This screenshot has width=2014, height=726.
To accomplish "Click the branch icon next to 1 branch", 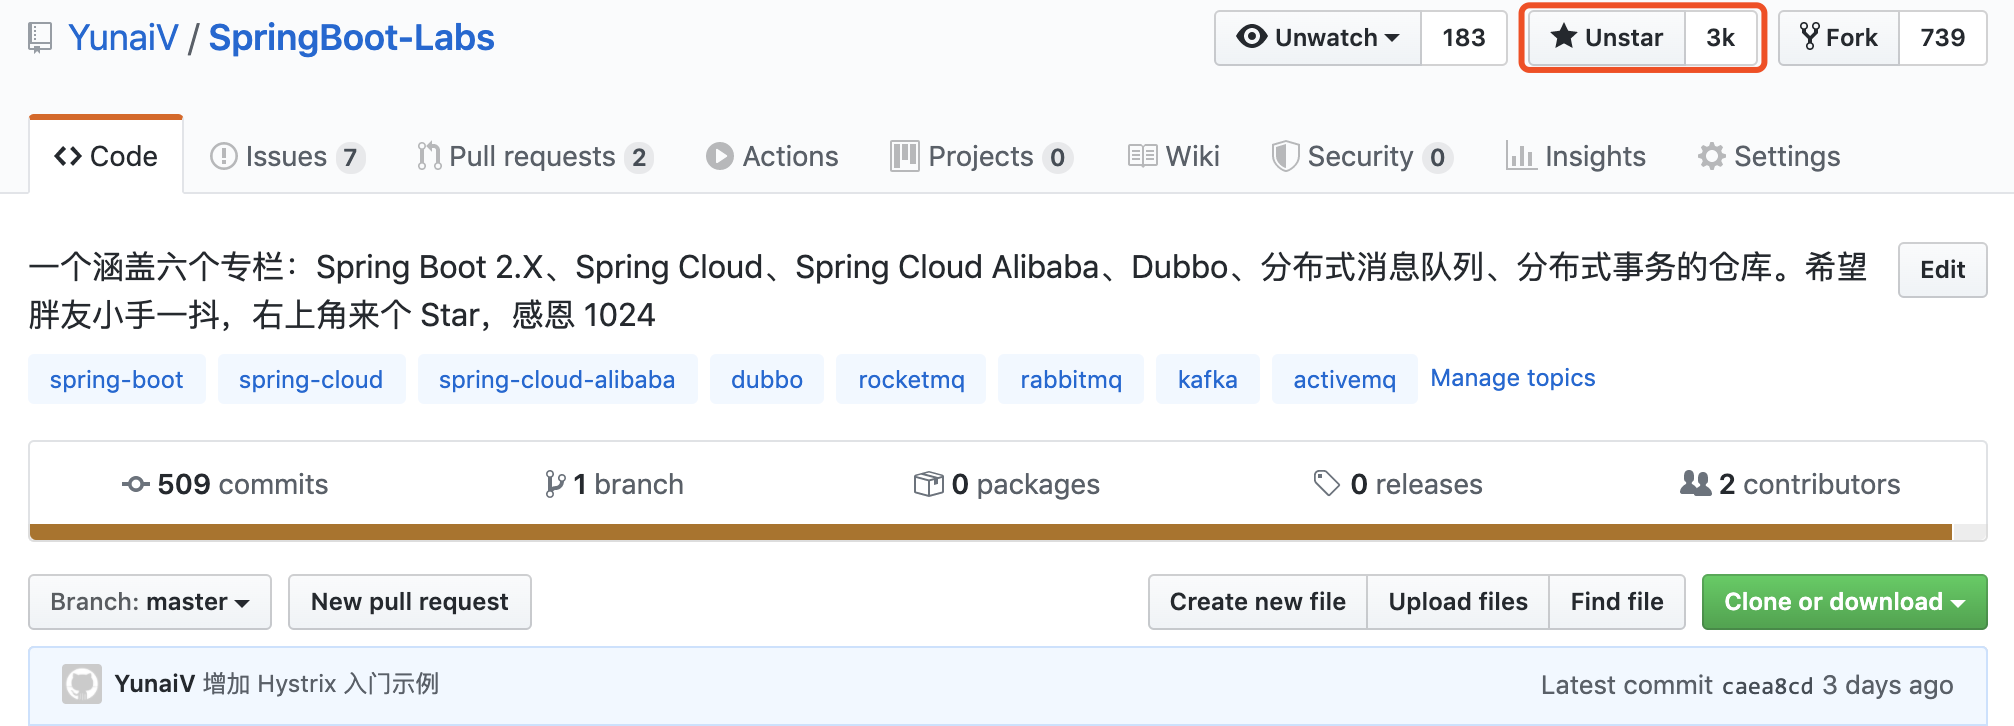I will coord(555,485).
